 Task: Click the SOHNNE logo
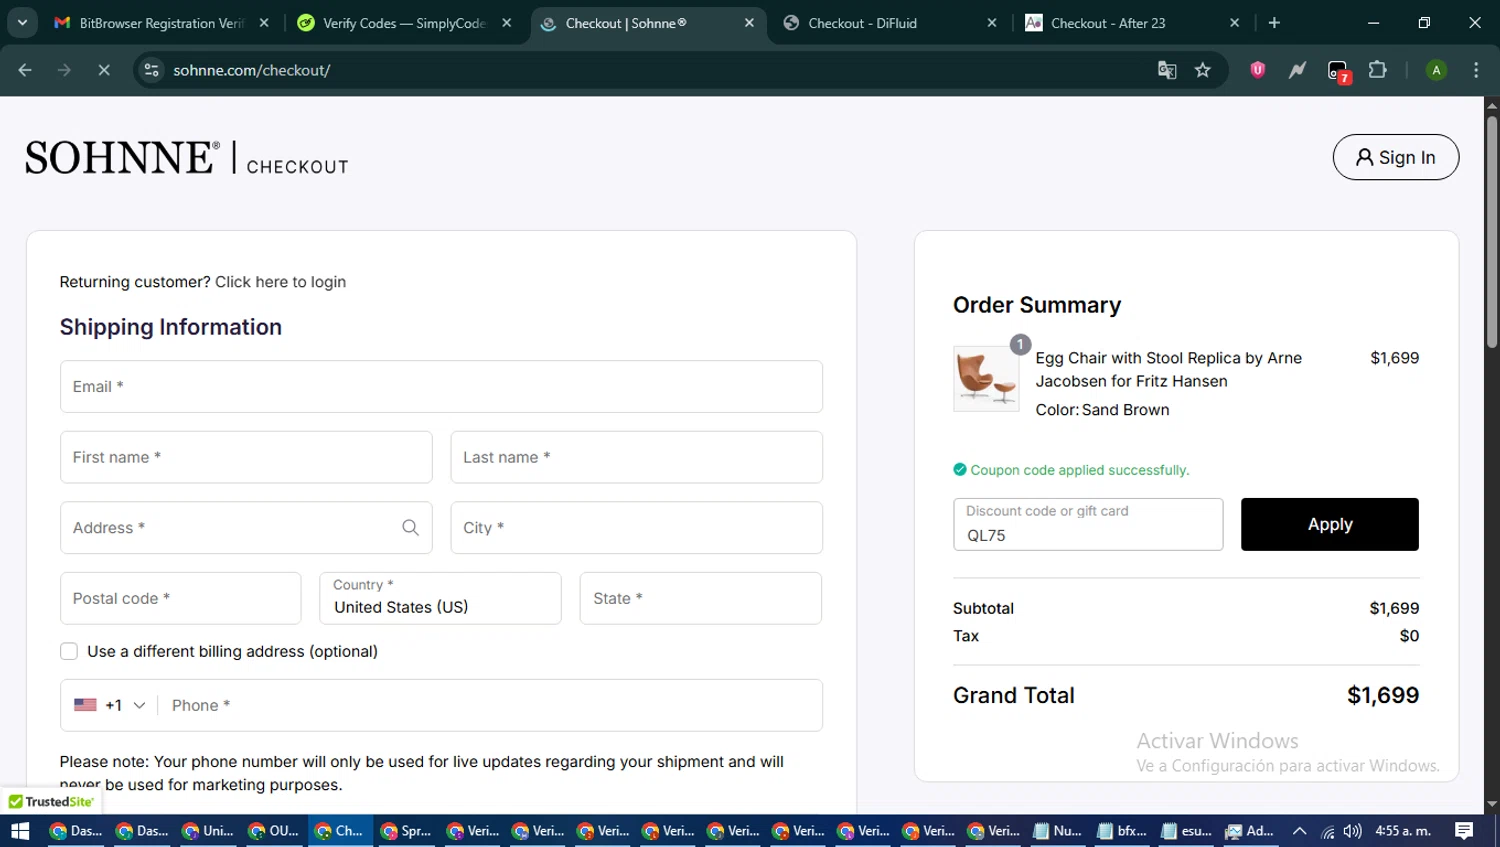(x=122, y=157)
